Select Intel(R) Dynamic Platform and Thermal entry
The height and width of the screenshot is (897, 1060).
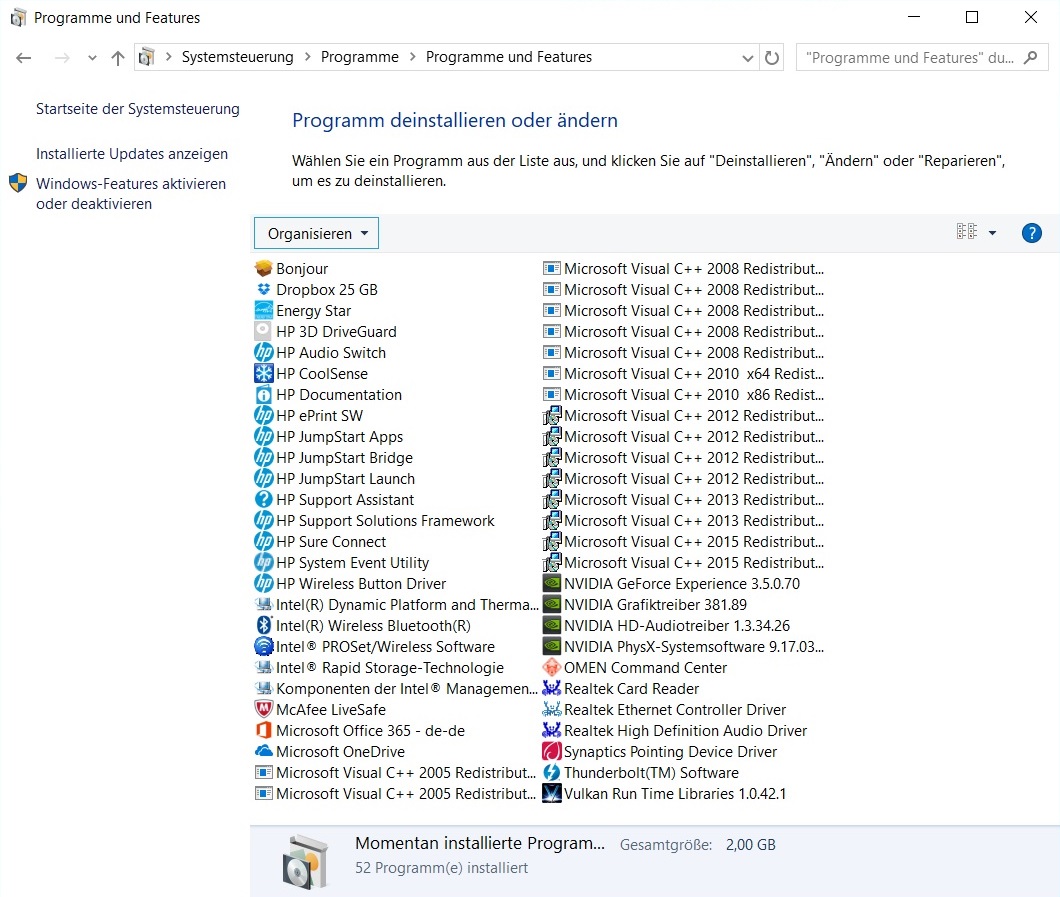(x=396, y=604)
